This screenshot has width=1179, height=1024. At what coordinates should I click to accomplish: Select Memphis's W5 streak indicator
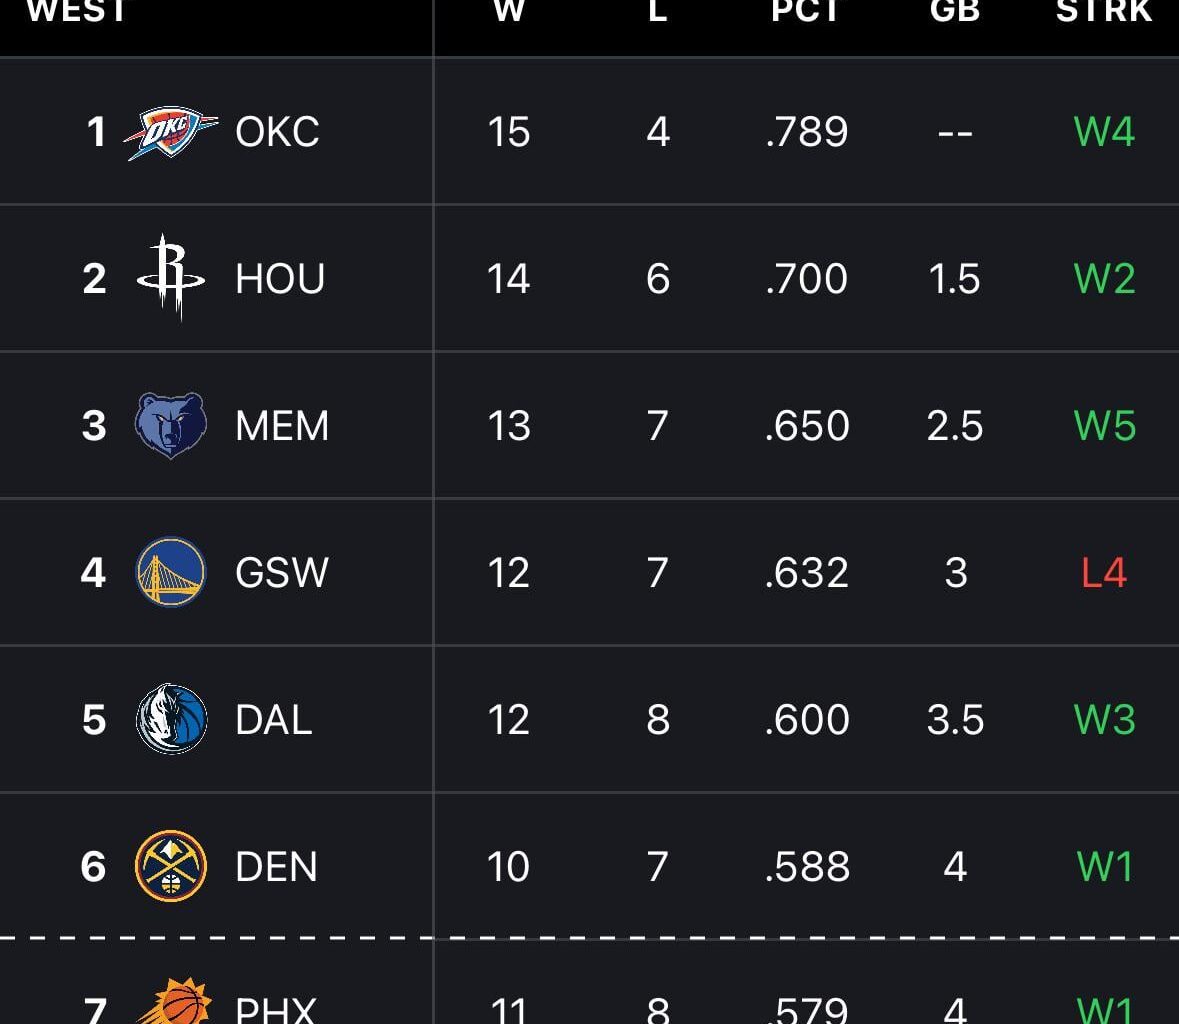click(1103, 425)
